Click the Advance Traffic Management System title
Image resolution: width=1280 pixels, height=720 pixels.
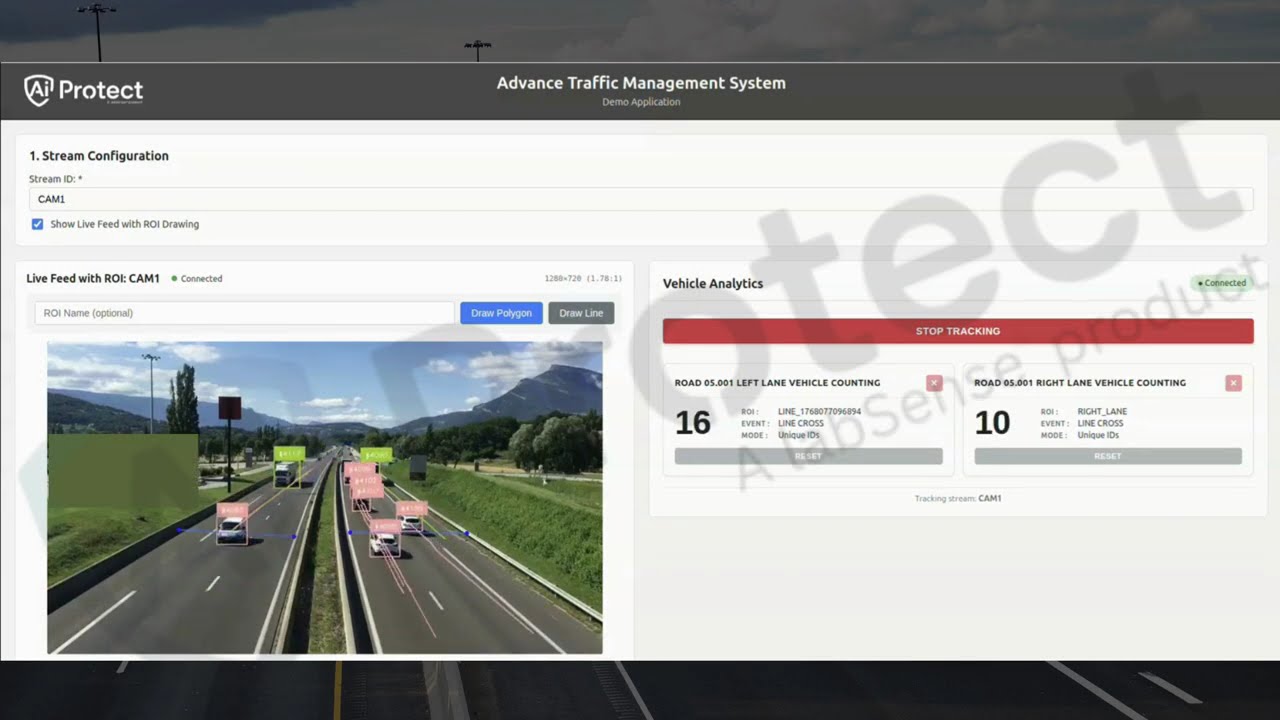641,83
